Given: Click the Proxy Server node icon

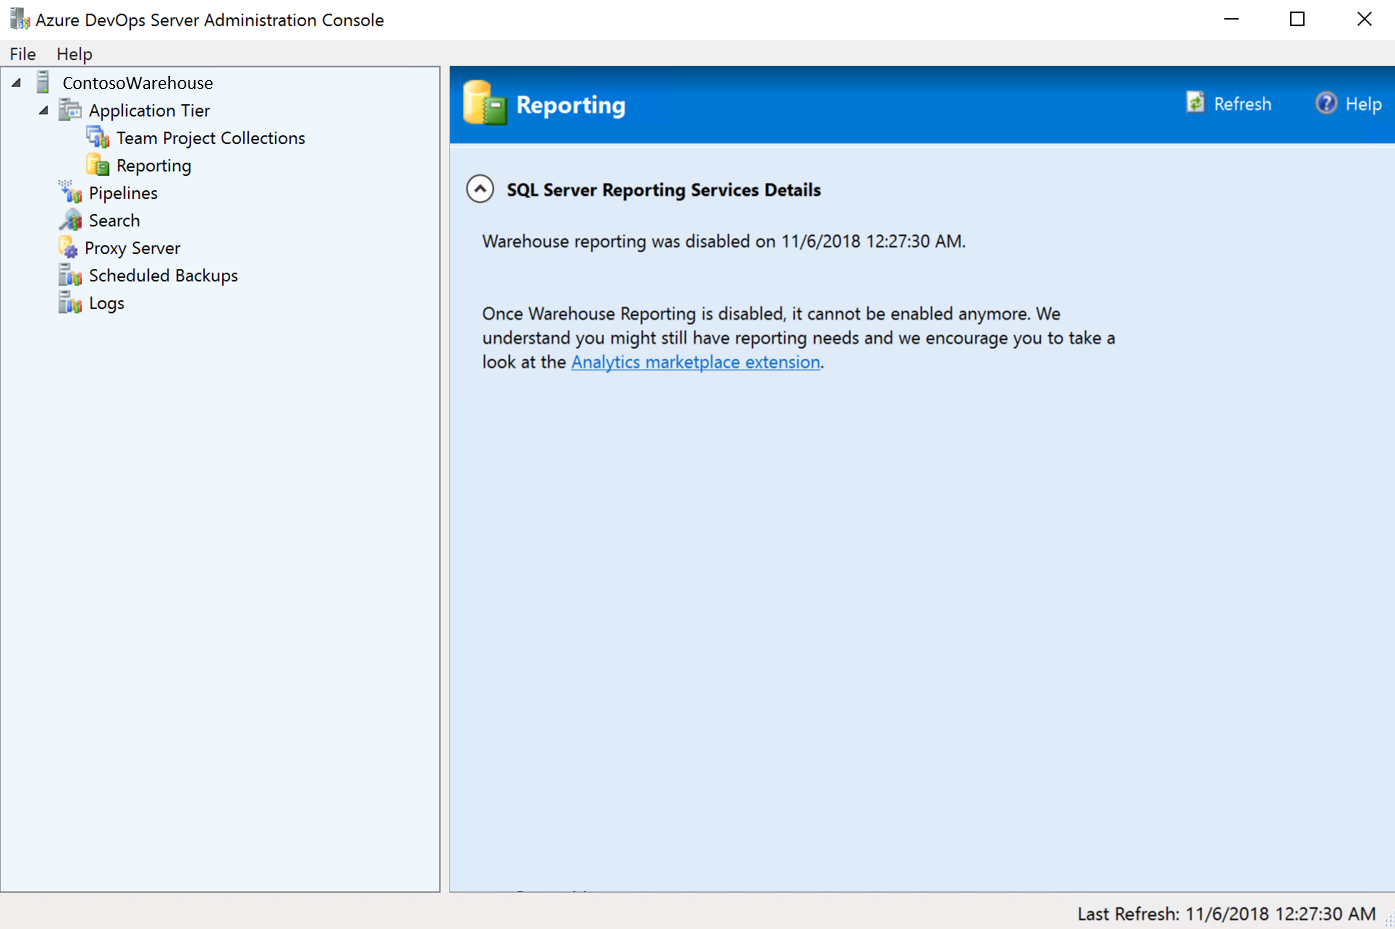Looking at the screenshot, I should tap(68, 248).
